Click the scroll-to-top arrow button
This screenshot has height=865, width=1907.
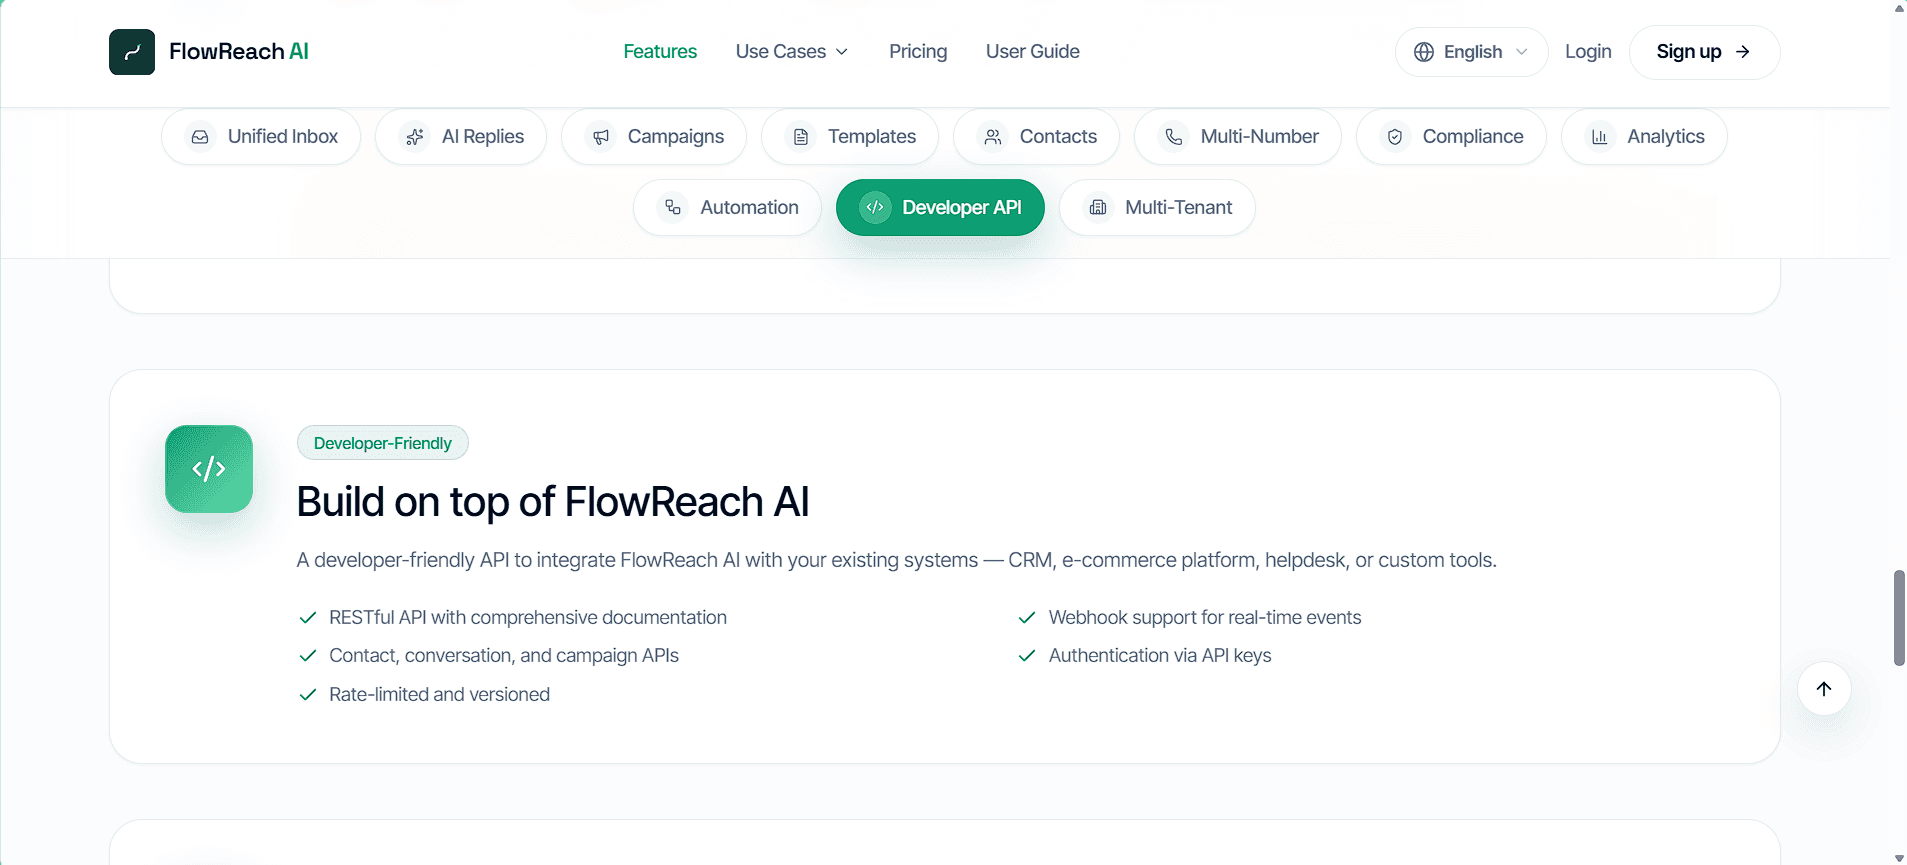1824,689
